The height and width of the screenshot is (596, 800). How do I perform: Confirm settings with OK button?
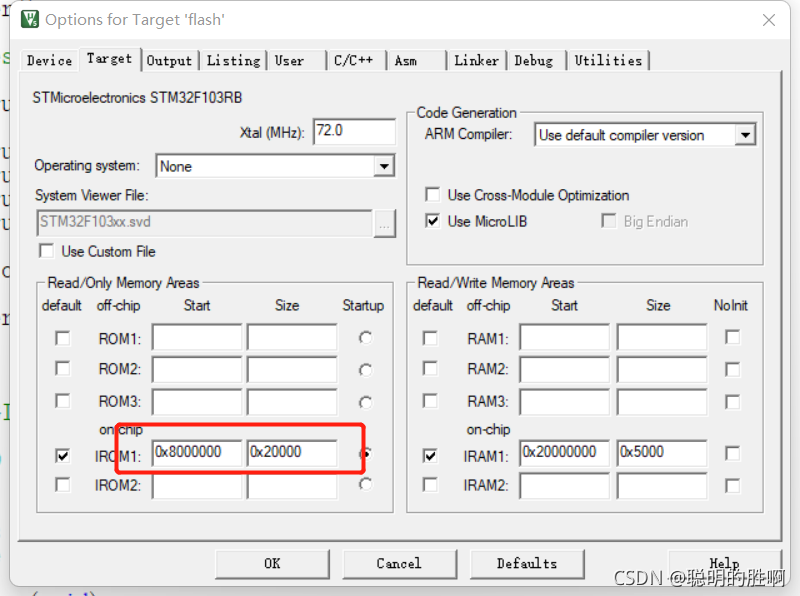point(272,564)
